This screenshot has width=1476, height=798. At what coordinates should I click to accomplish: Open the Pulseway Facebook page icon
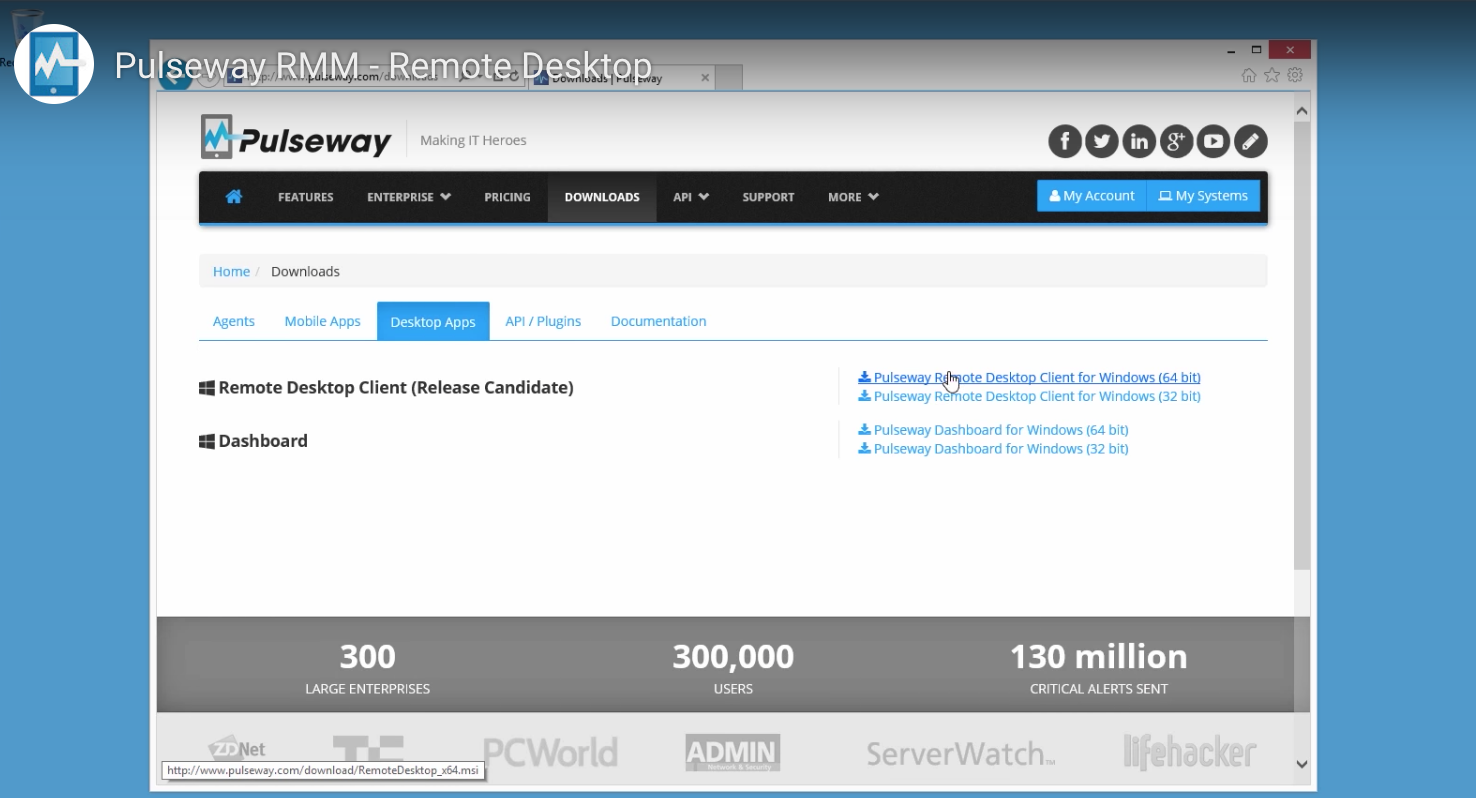click(1065, 141)
